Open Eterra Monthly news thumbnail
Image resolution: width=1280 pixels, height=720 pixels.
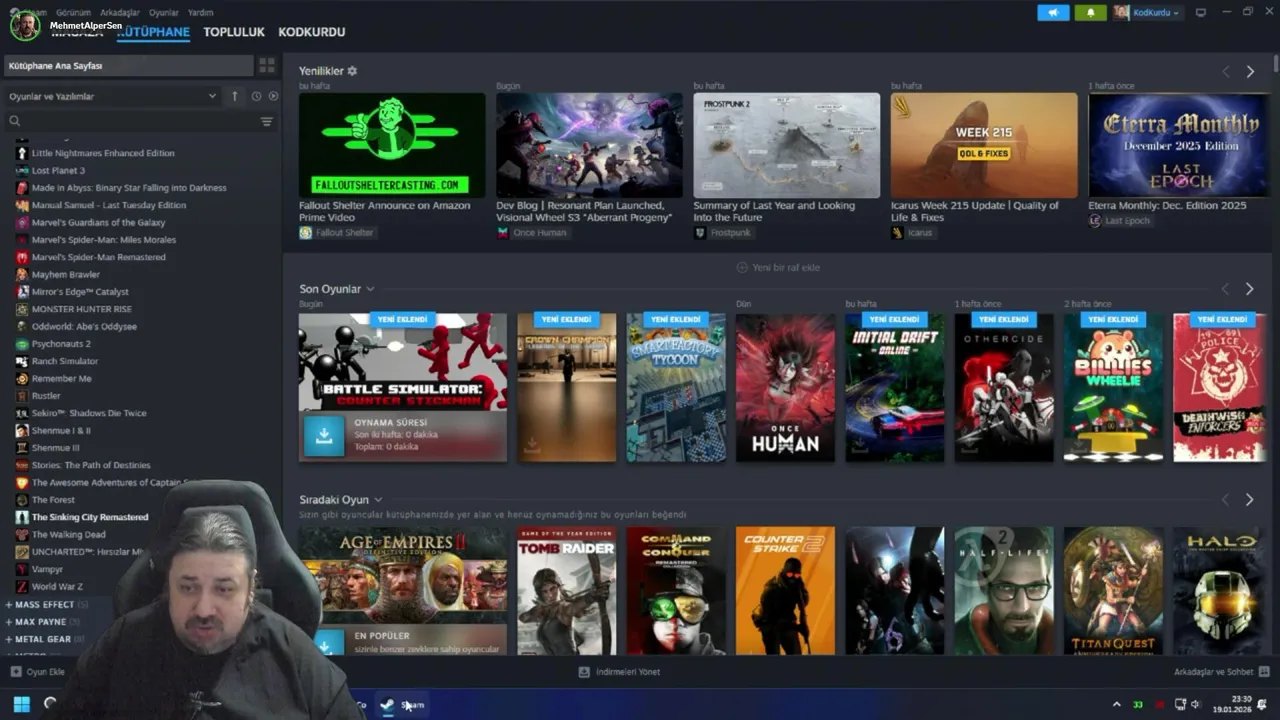click(x=1178, y=145)
